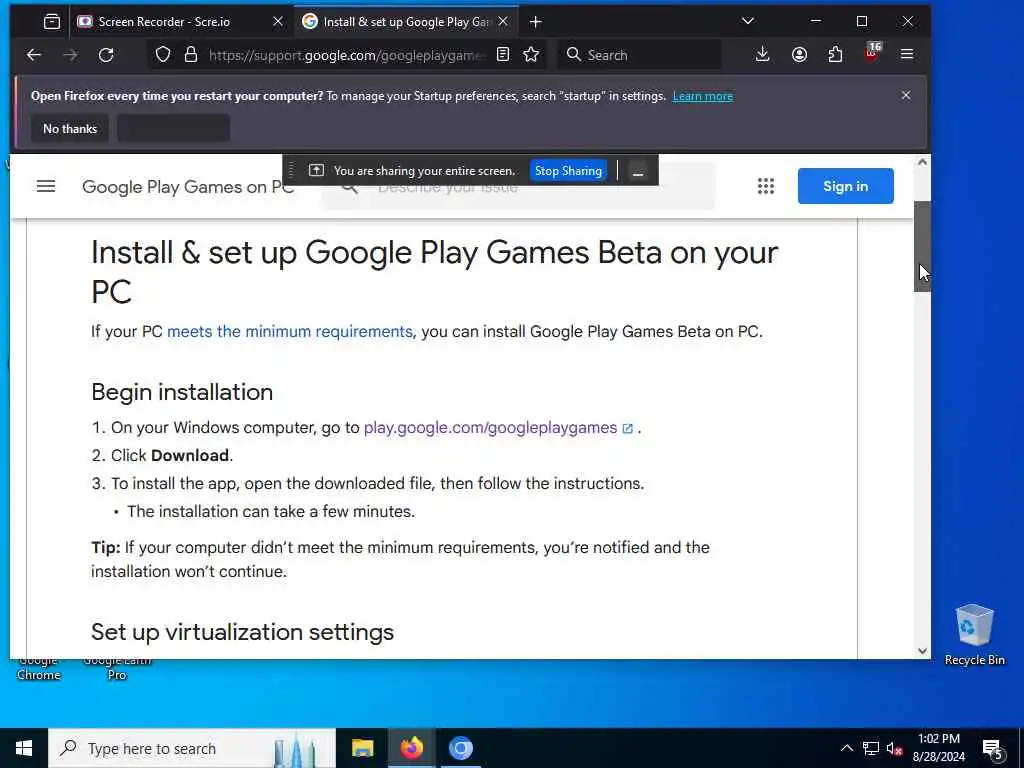This screenshot has width=1024, height=768.
Task: Focus the Firefox Search box
Action: pyautogui.click(x=640, y=55)
